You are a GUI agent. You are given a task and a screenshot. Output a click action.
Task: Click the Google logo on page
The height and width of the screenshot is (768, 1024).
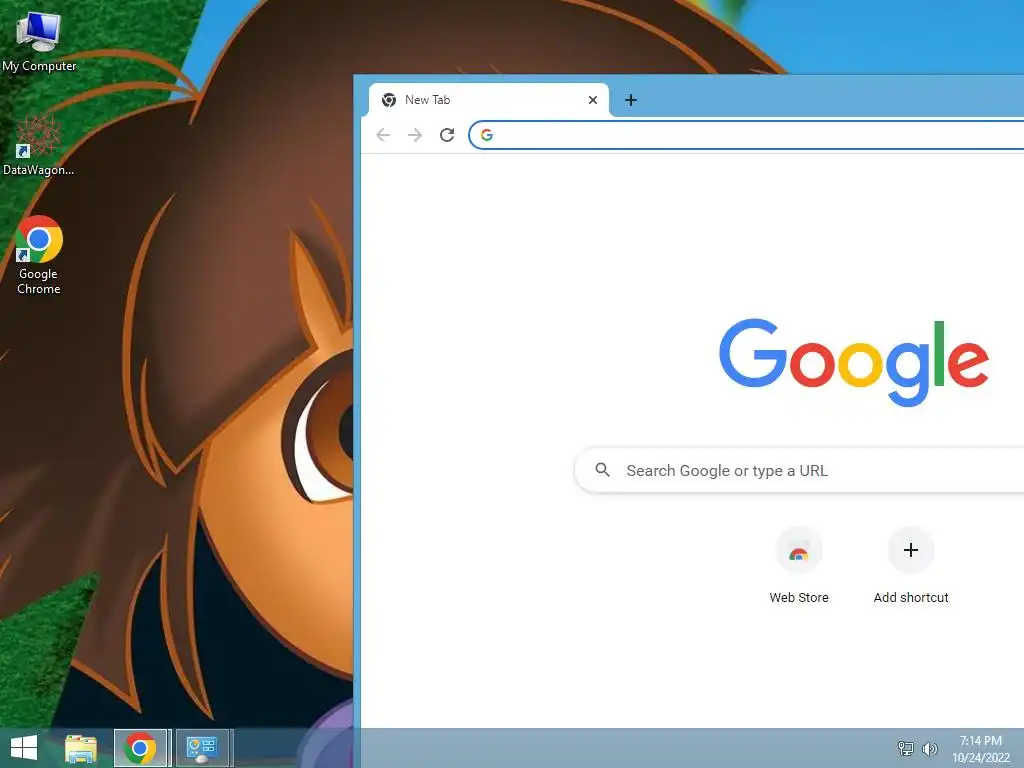tap(854, 362)
